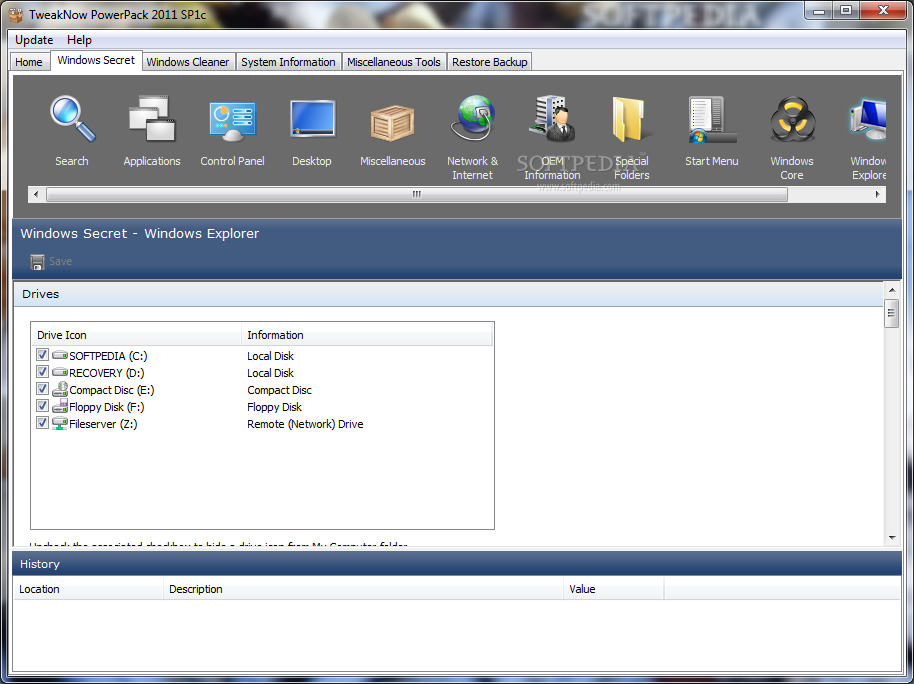This screenshot has height=684, width=914.
Task: Open the Start Menu icon
Action: [x=712, y=120]
